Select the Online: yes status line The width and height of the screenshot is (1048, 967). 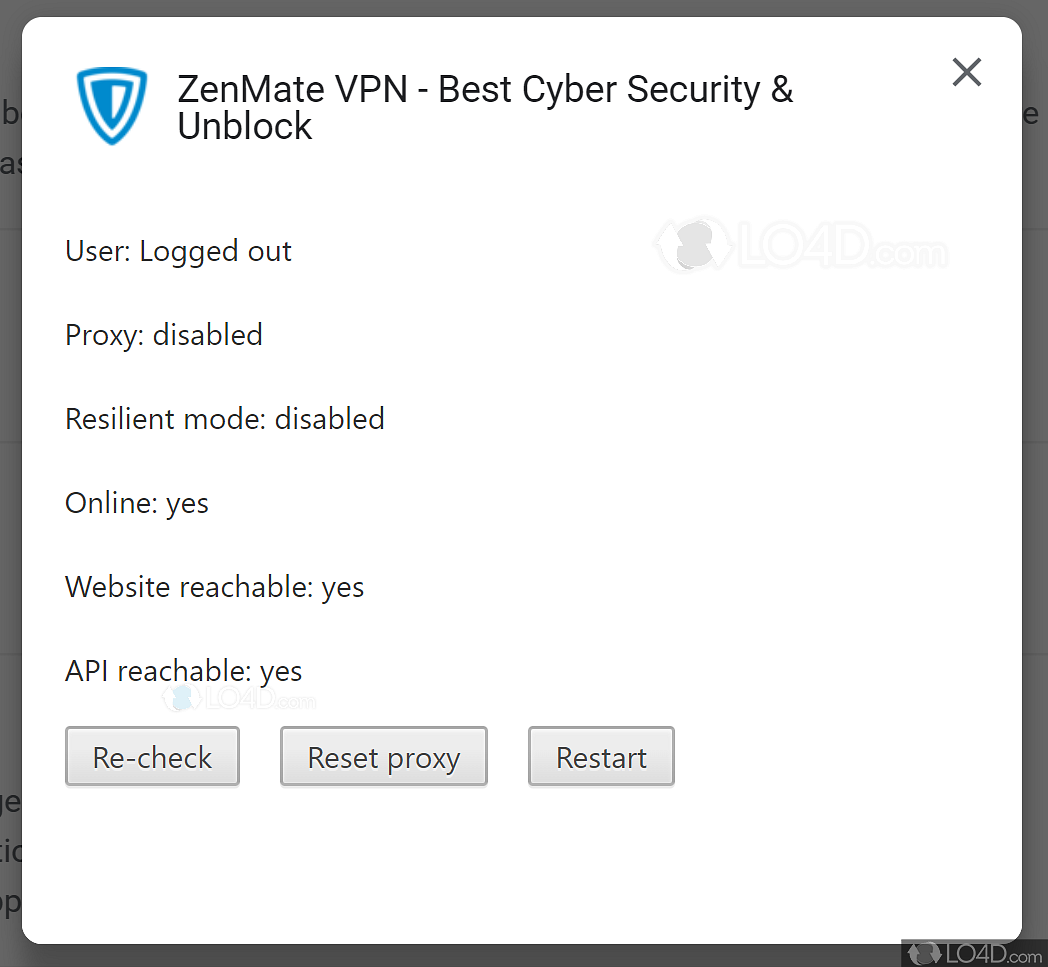tap(136, 502)
